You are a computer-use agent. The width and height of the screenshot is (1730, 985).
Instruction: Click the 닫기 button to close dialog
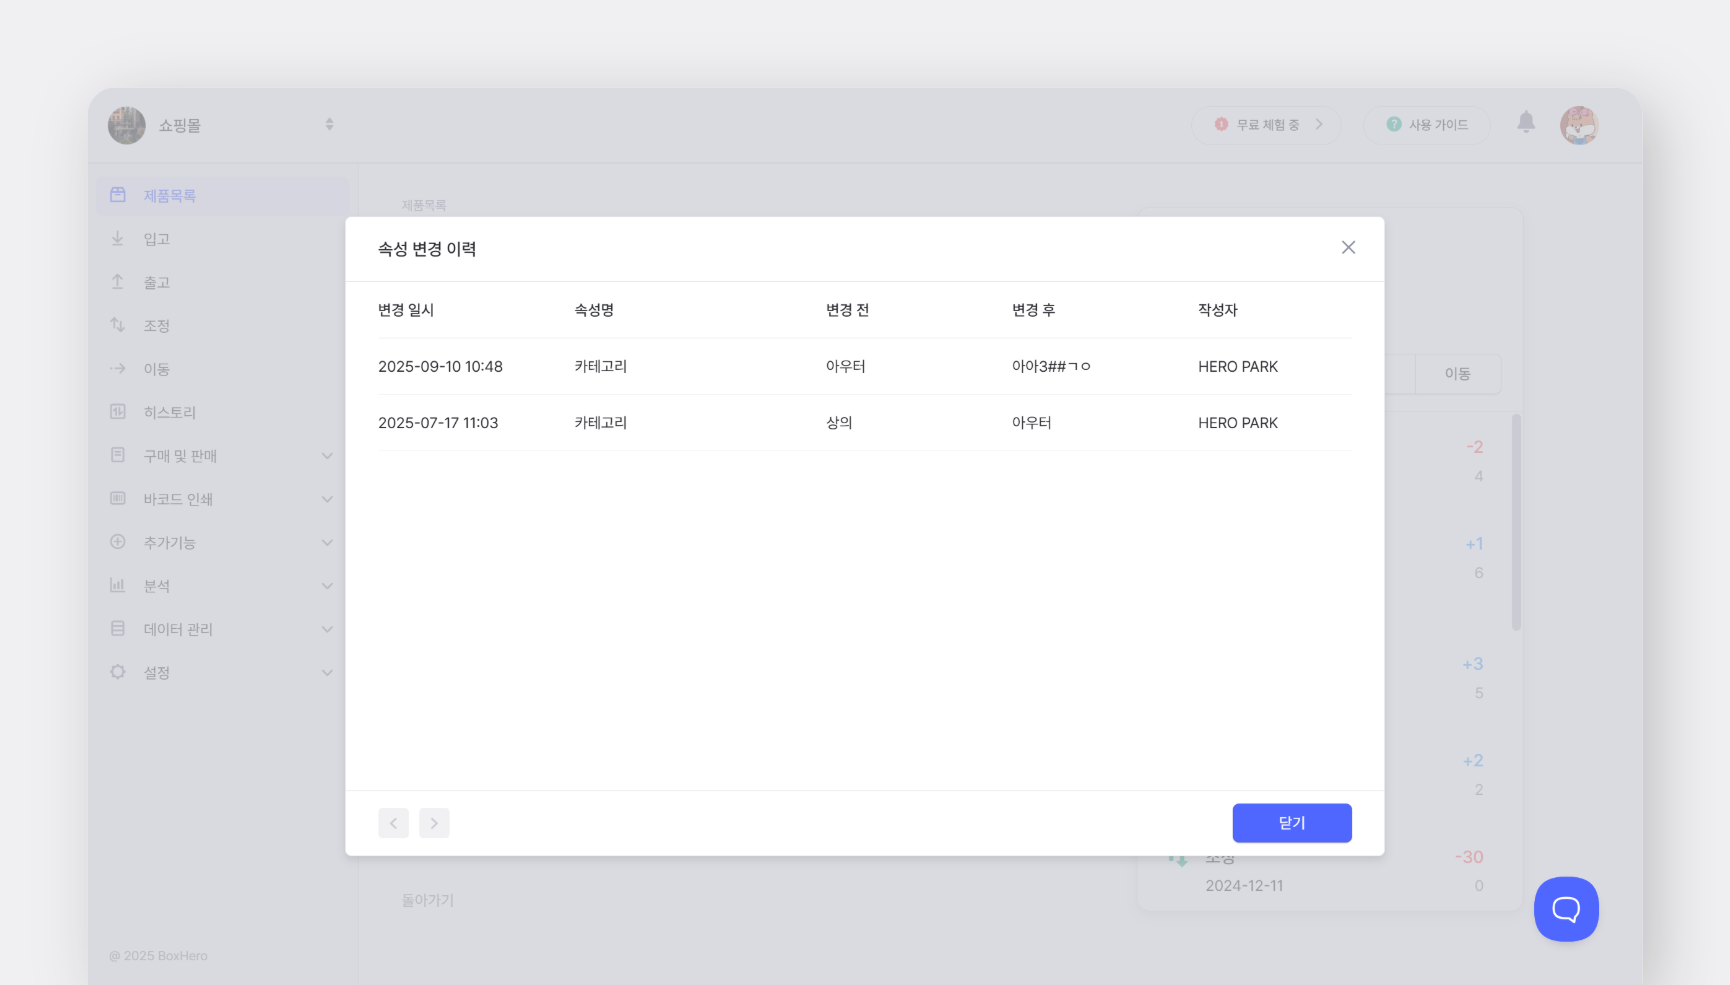point(1292,822)
